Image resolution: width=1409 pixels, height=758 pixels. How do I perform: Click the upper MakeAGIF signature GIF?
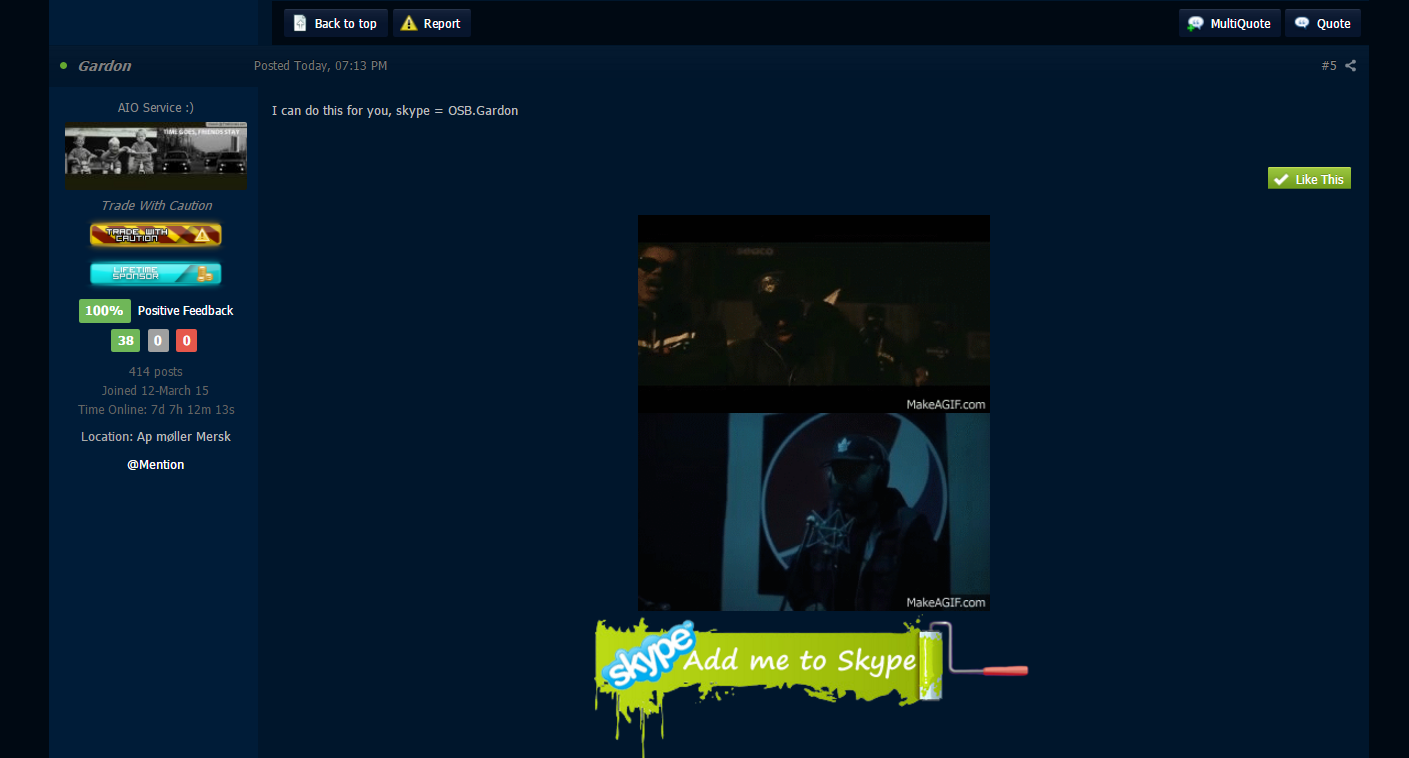814,314
